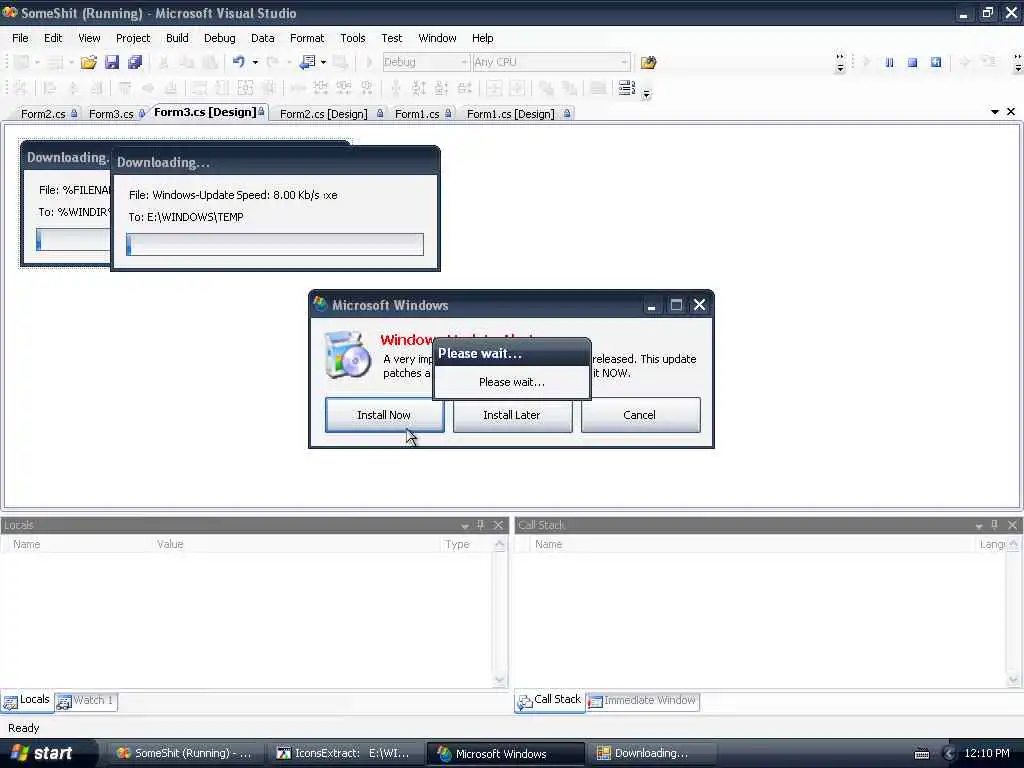Open Project menu
Viewport: 1024px width, 768px height.
pos(133,38)
